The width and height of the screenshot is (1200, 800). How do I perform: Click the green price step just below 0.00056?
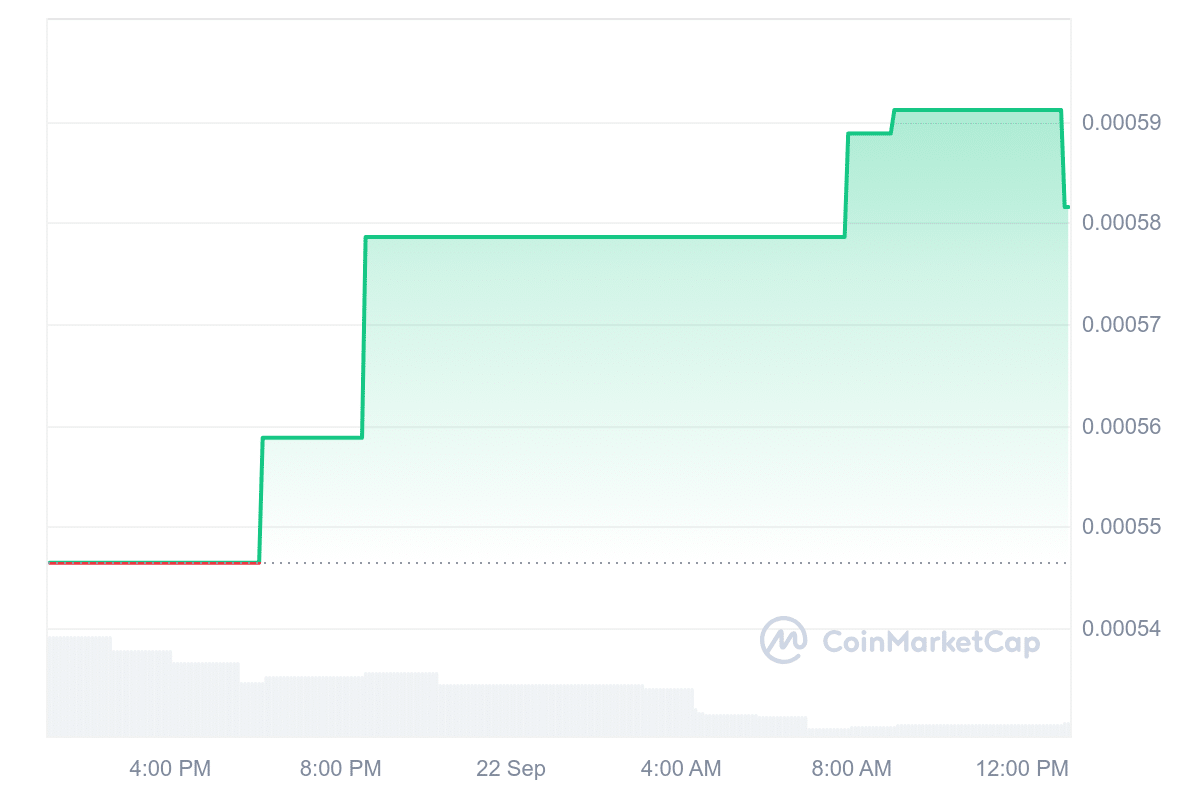click(312, 438)
